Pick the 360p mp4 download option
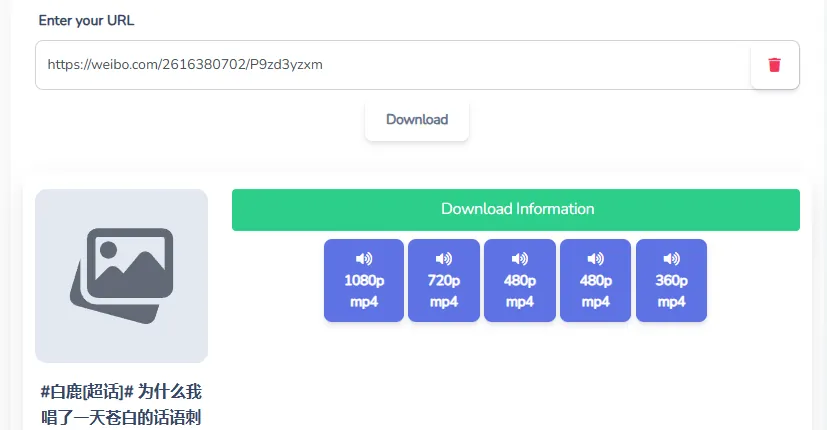 tap(671, 280)
